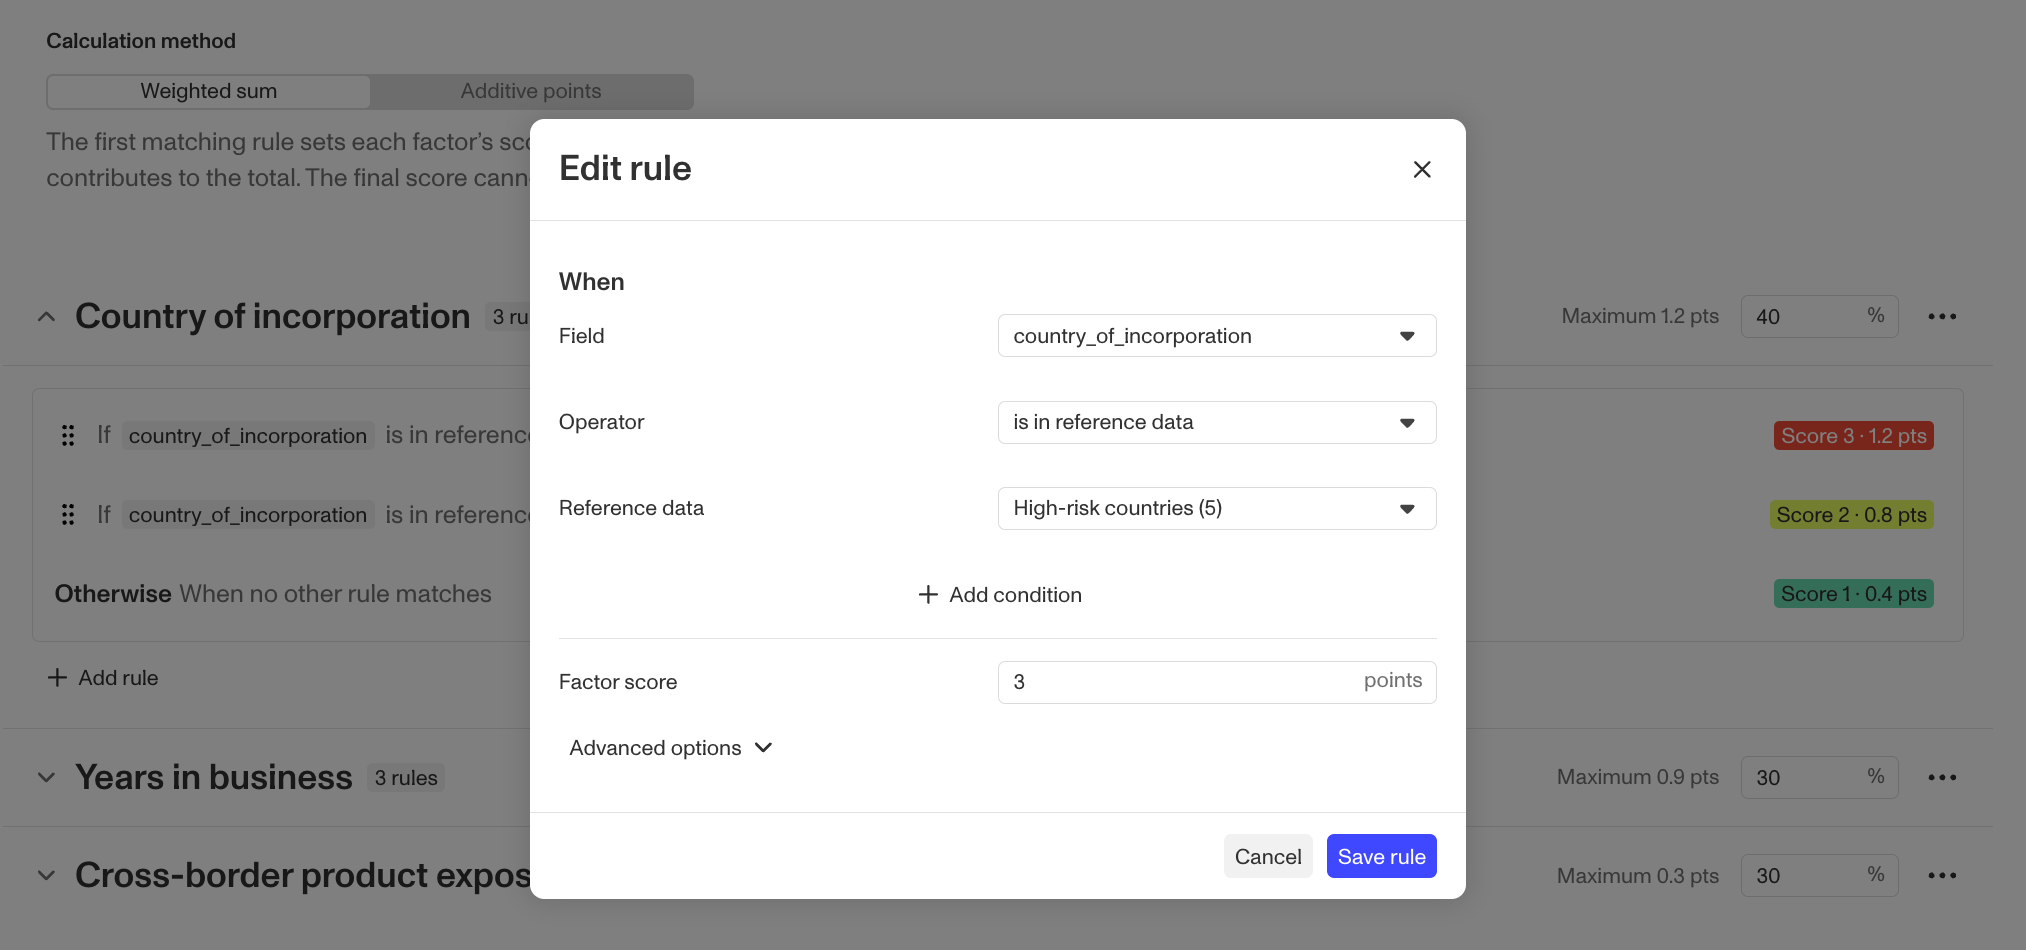The width and height of the screenshot is (2026, 950).
Task: Open the Reference data dropdown
Action: [x=1216, y=508]
